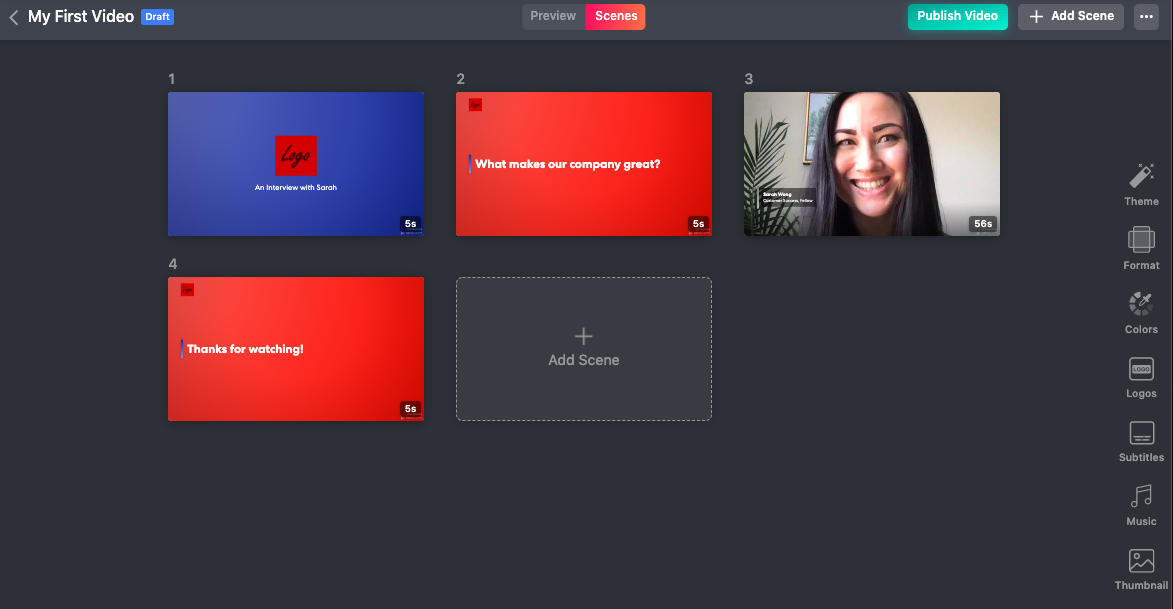Click the 'My First Video' title
The height and width of the screenshot is (609, 1173).
[x=81, y=16]
